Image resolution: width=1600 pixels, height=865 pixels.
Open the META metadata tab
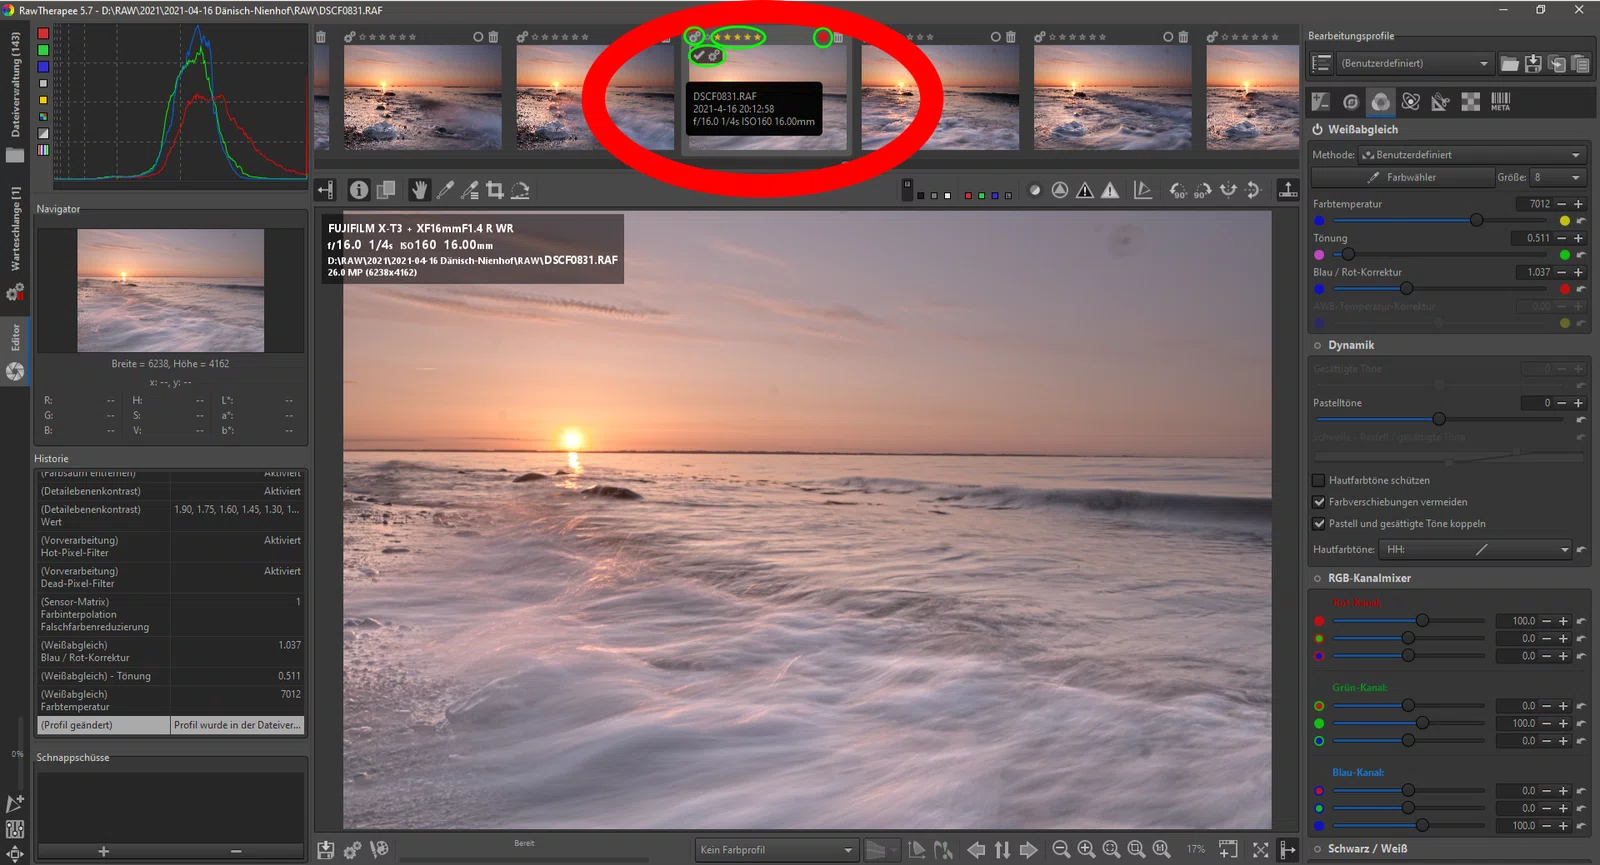(x=1501, y=102)
